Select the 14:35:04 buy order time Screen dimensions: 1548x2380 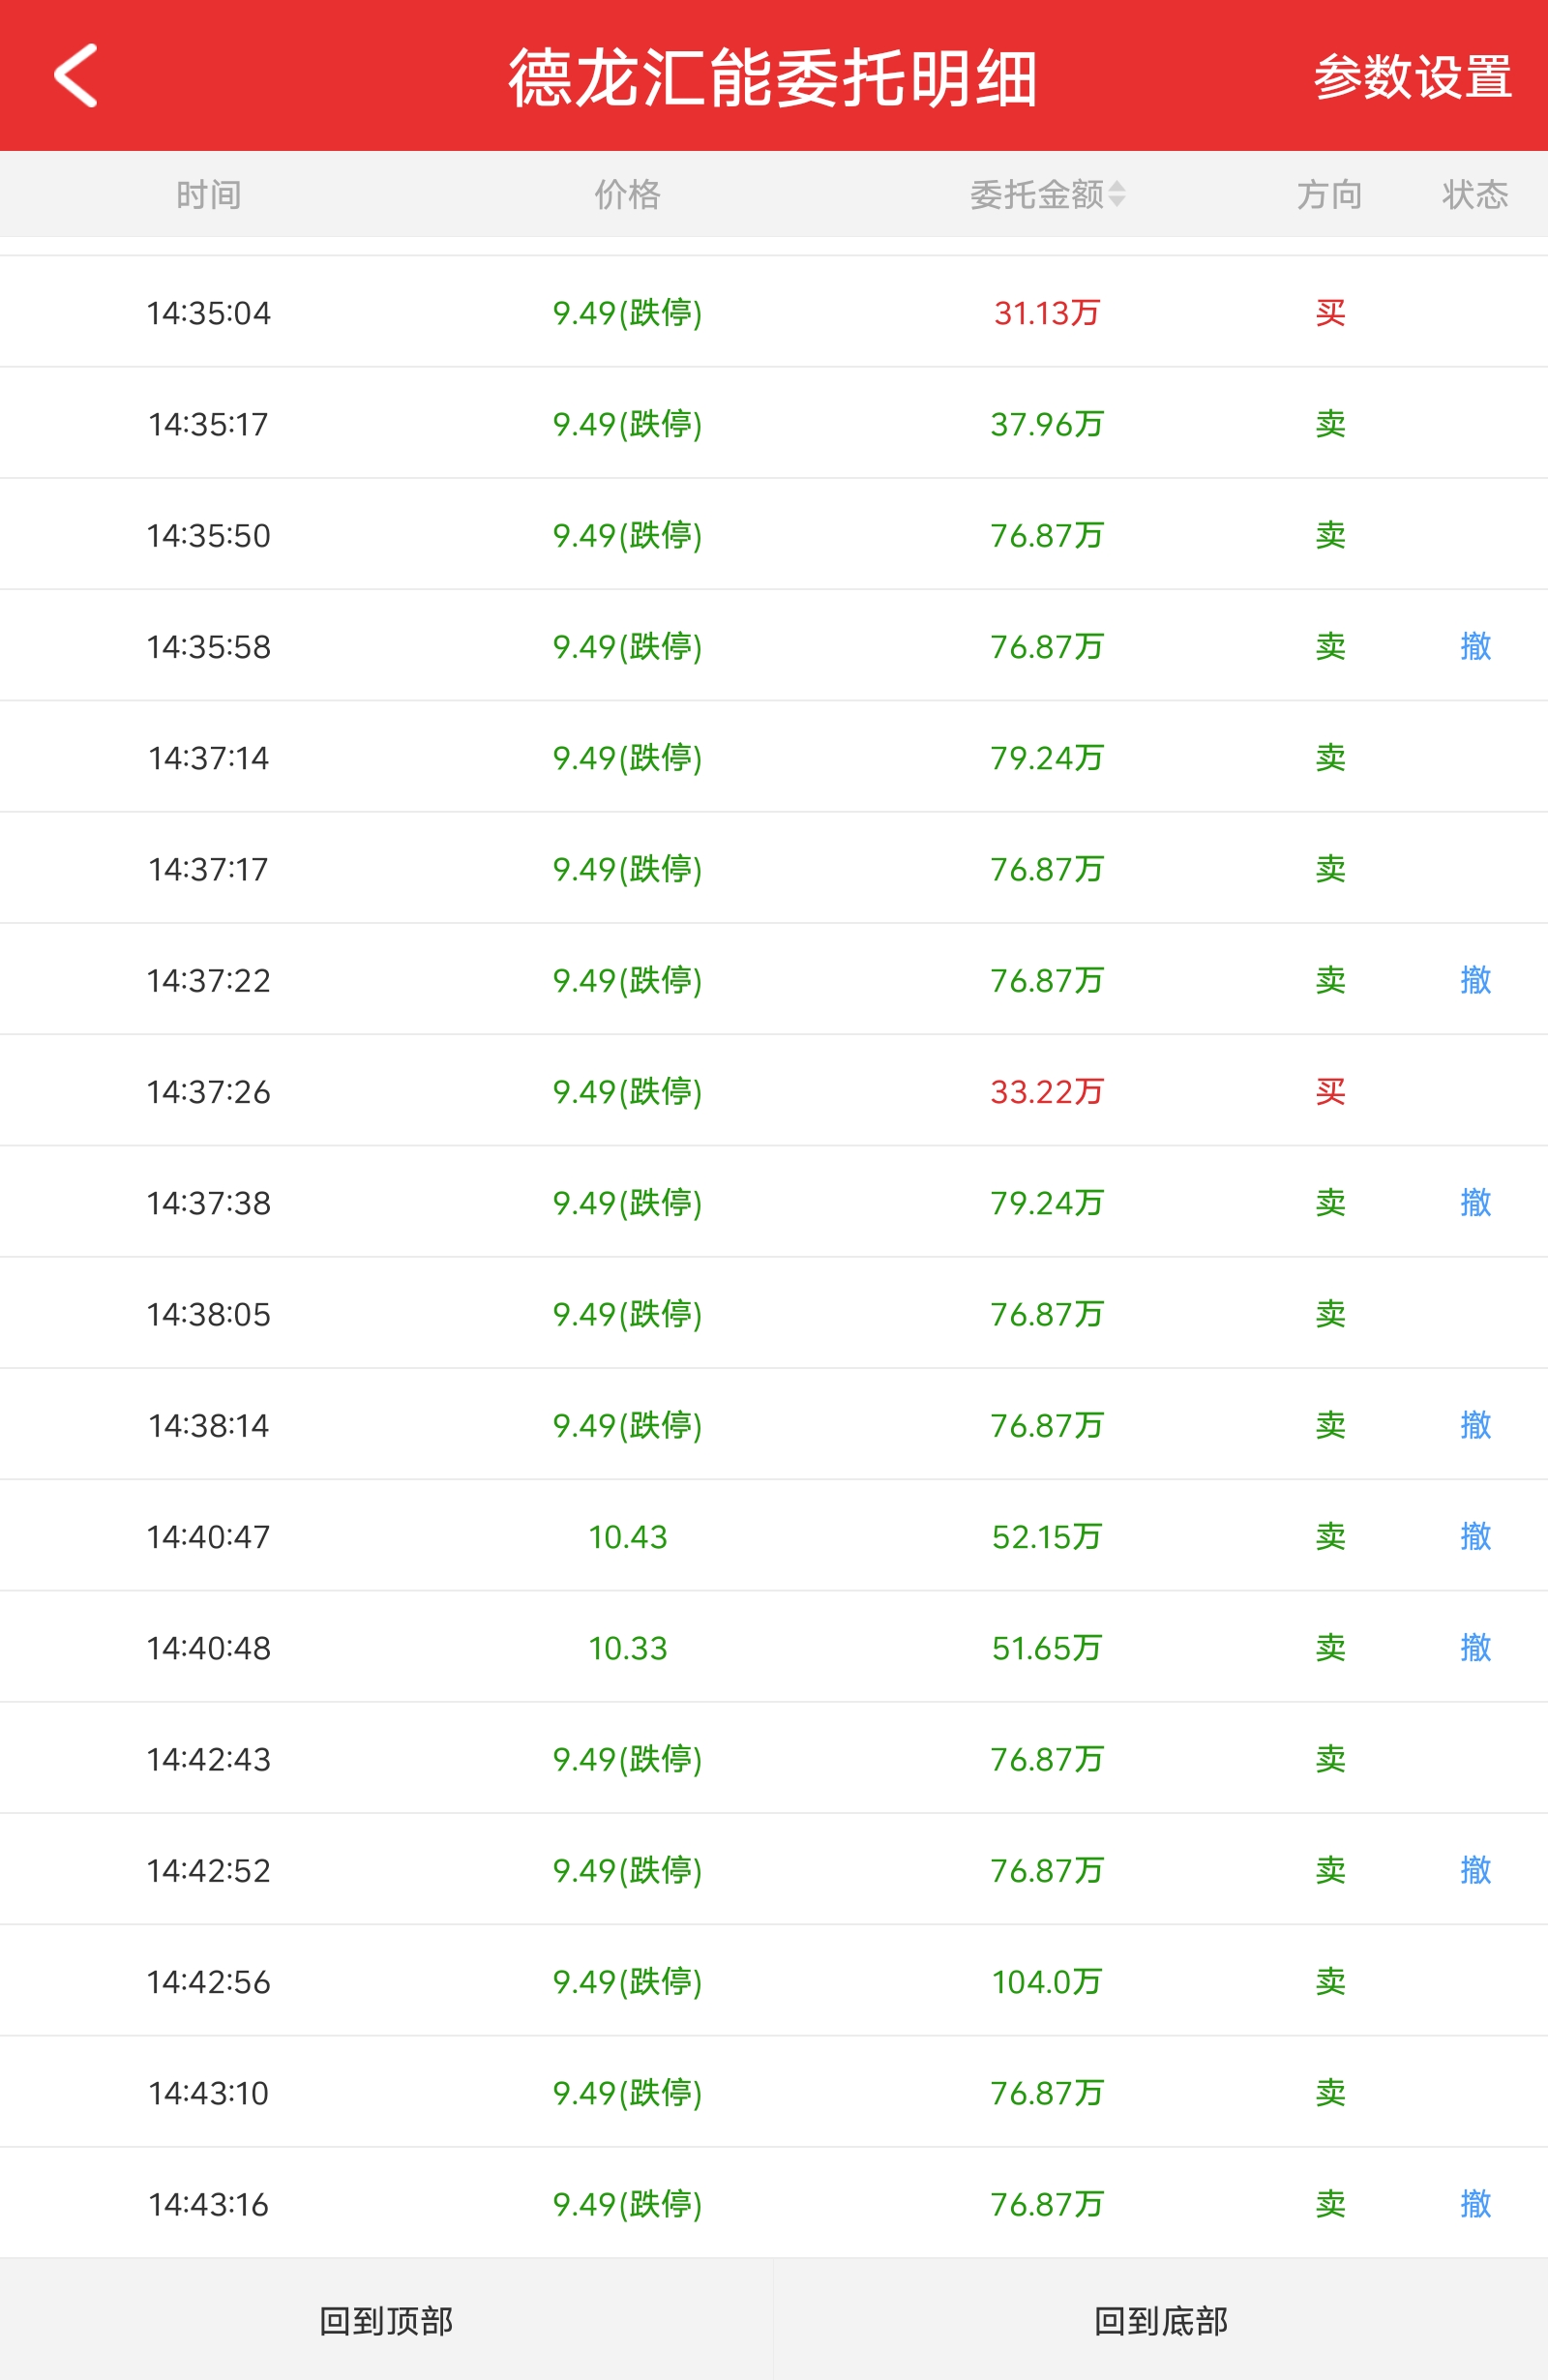[x=208, y=313]
